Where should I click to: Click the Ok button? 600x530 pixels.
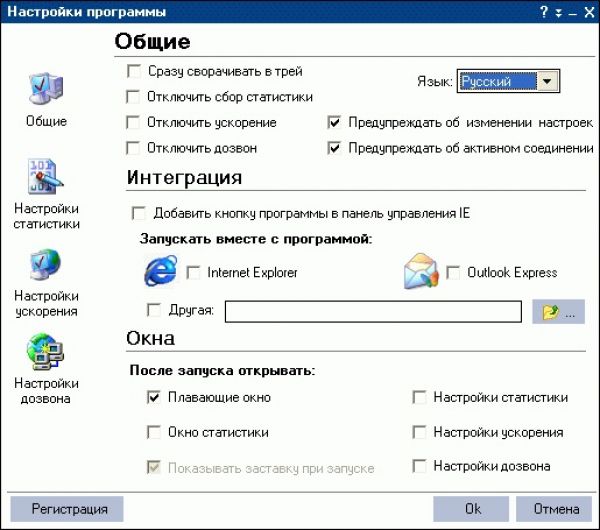point(471,509)
